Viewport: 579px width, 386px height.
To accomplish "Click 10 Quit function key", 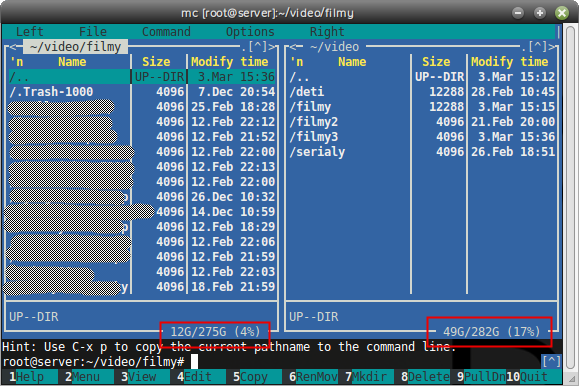I will point(534,377).
